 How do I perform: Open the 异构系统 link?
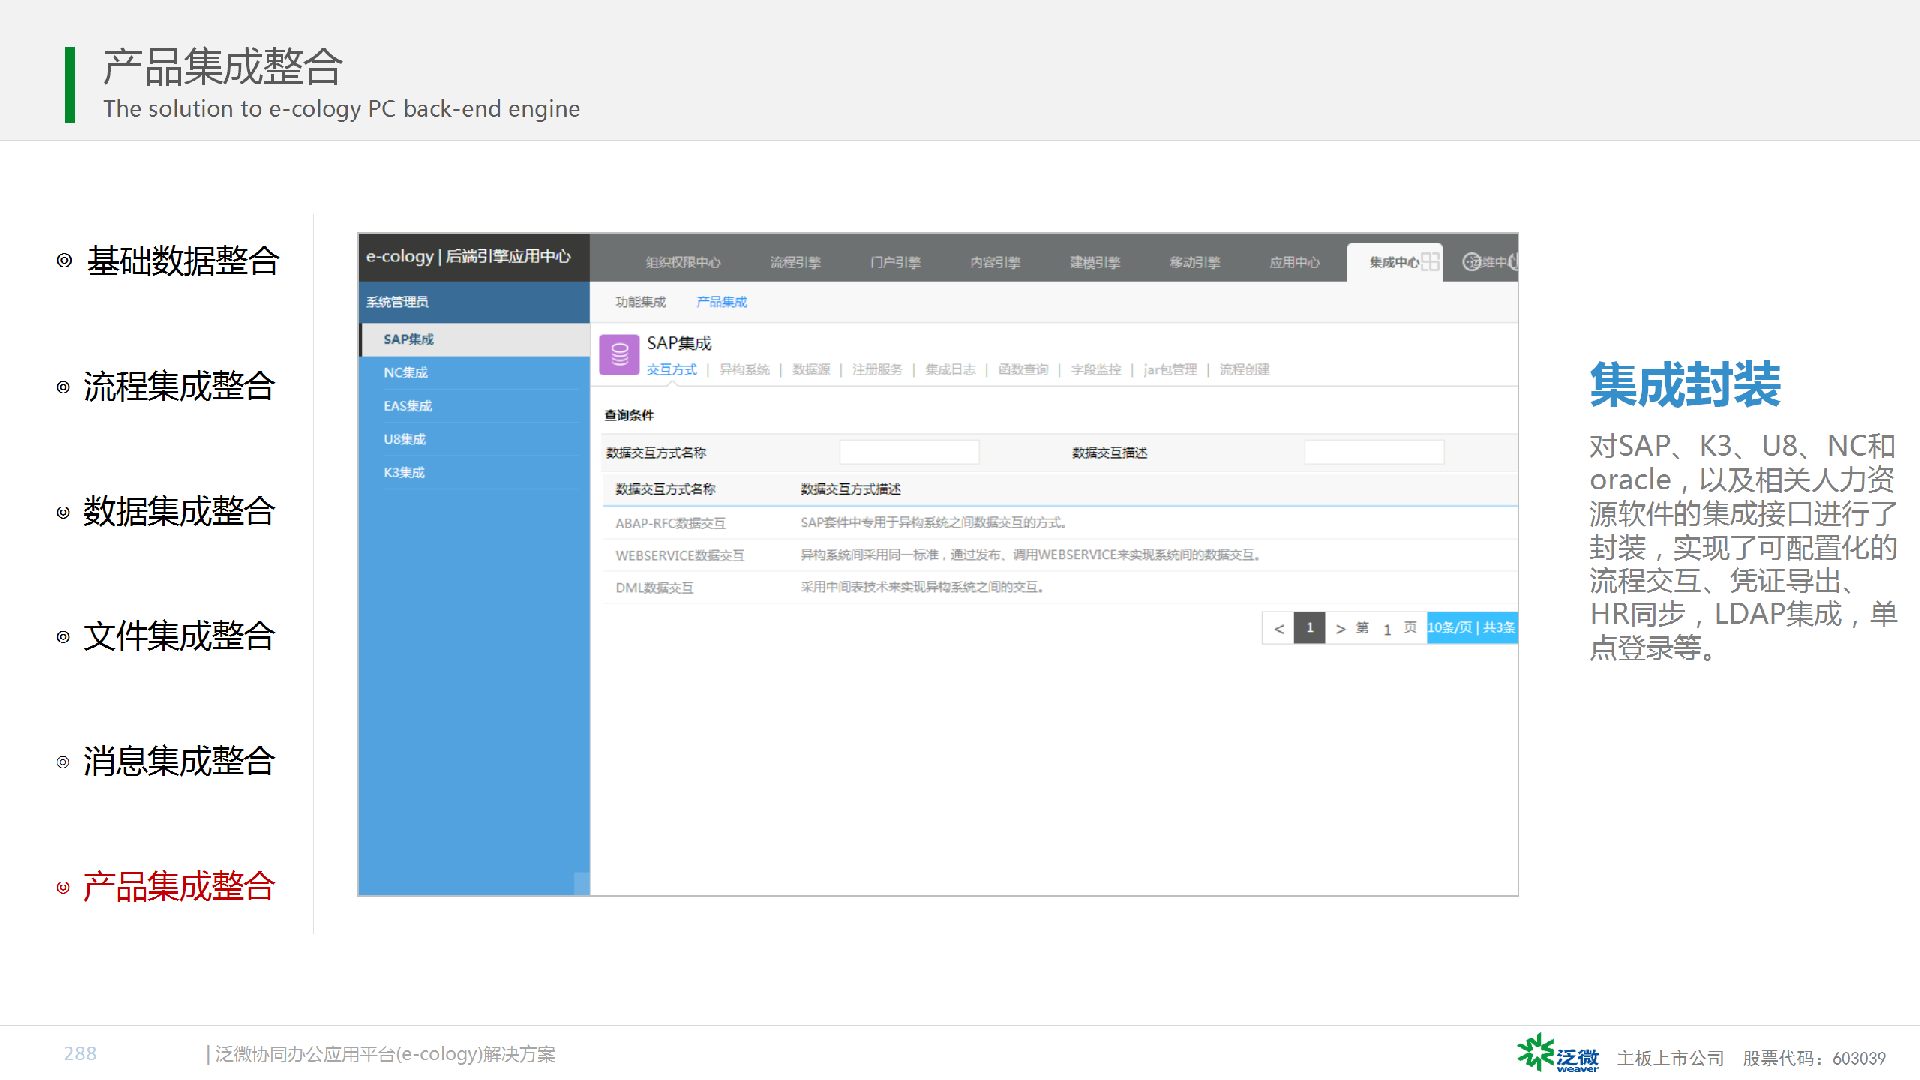[x=745, y=370]
